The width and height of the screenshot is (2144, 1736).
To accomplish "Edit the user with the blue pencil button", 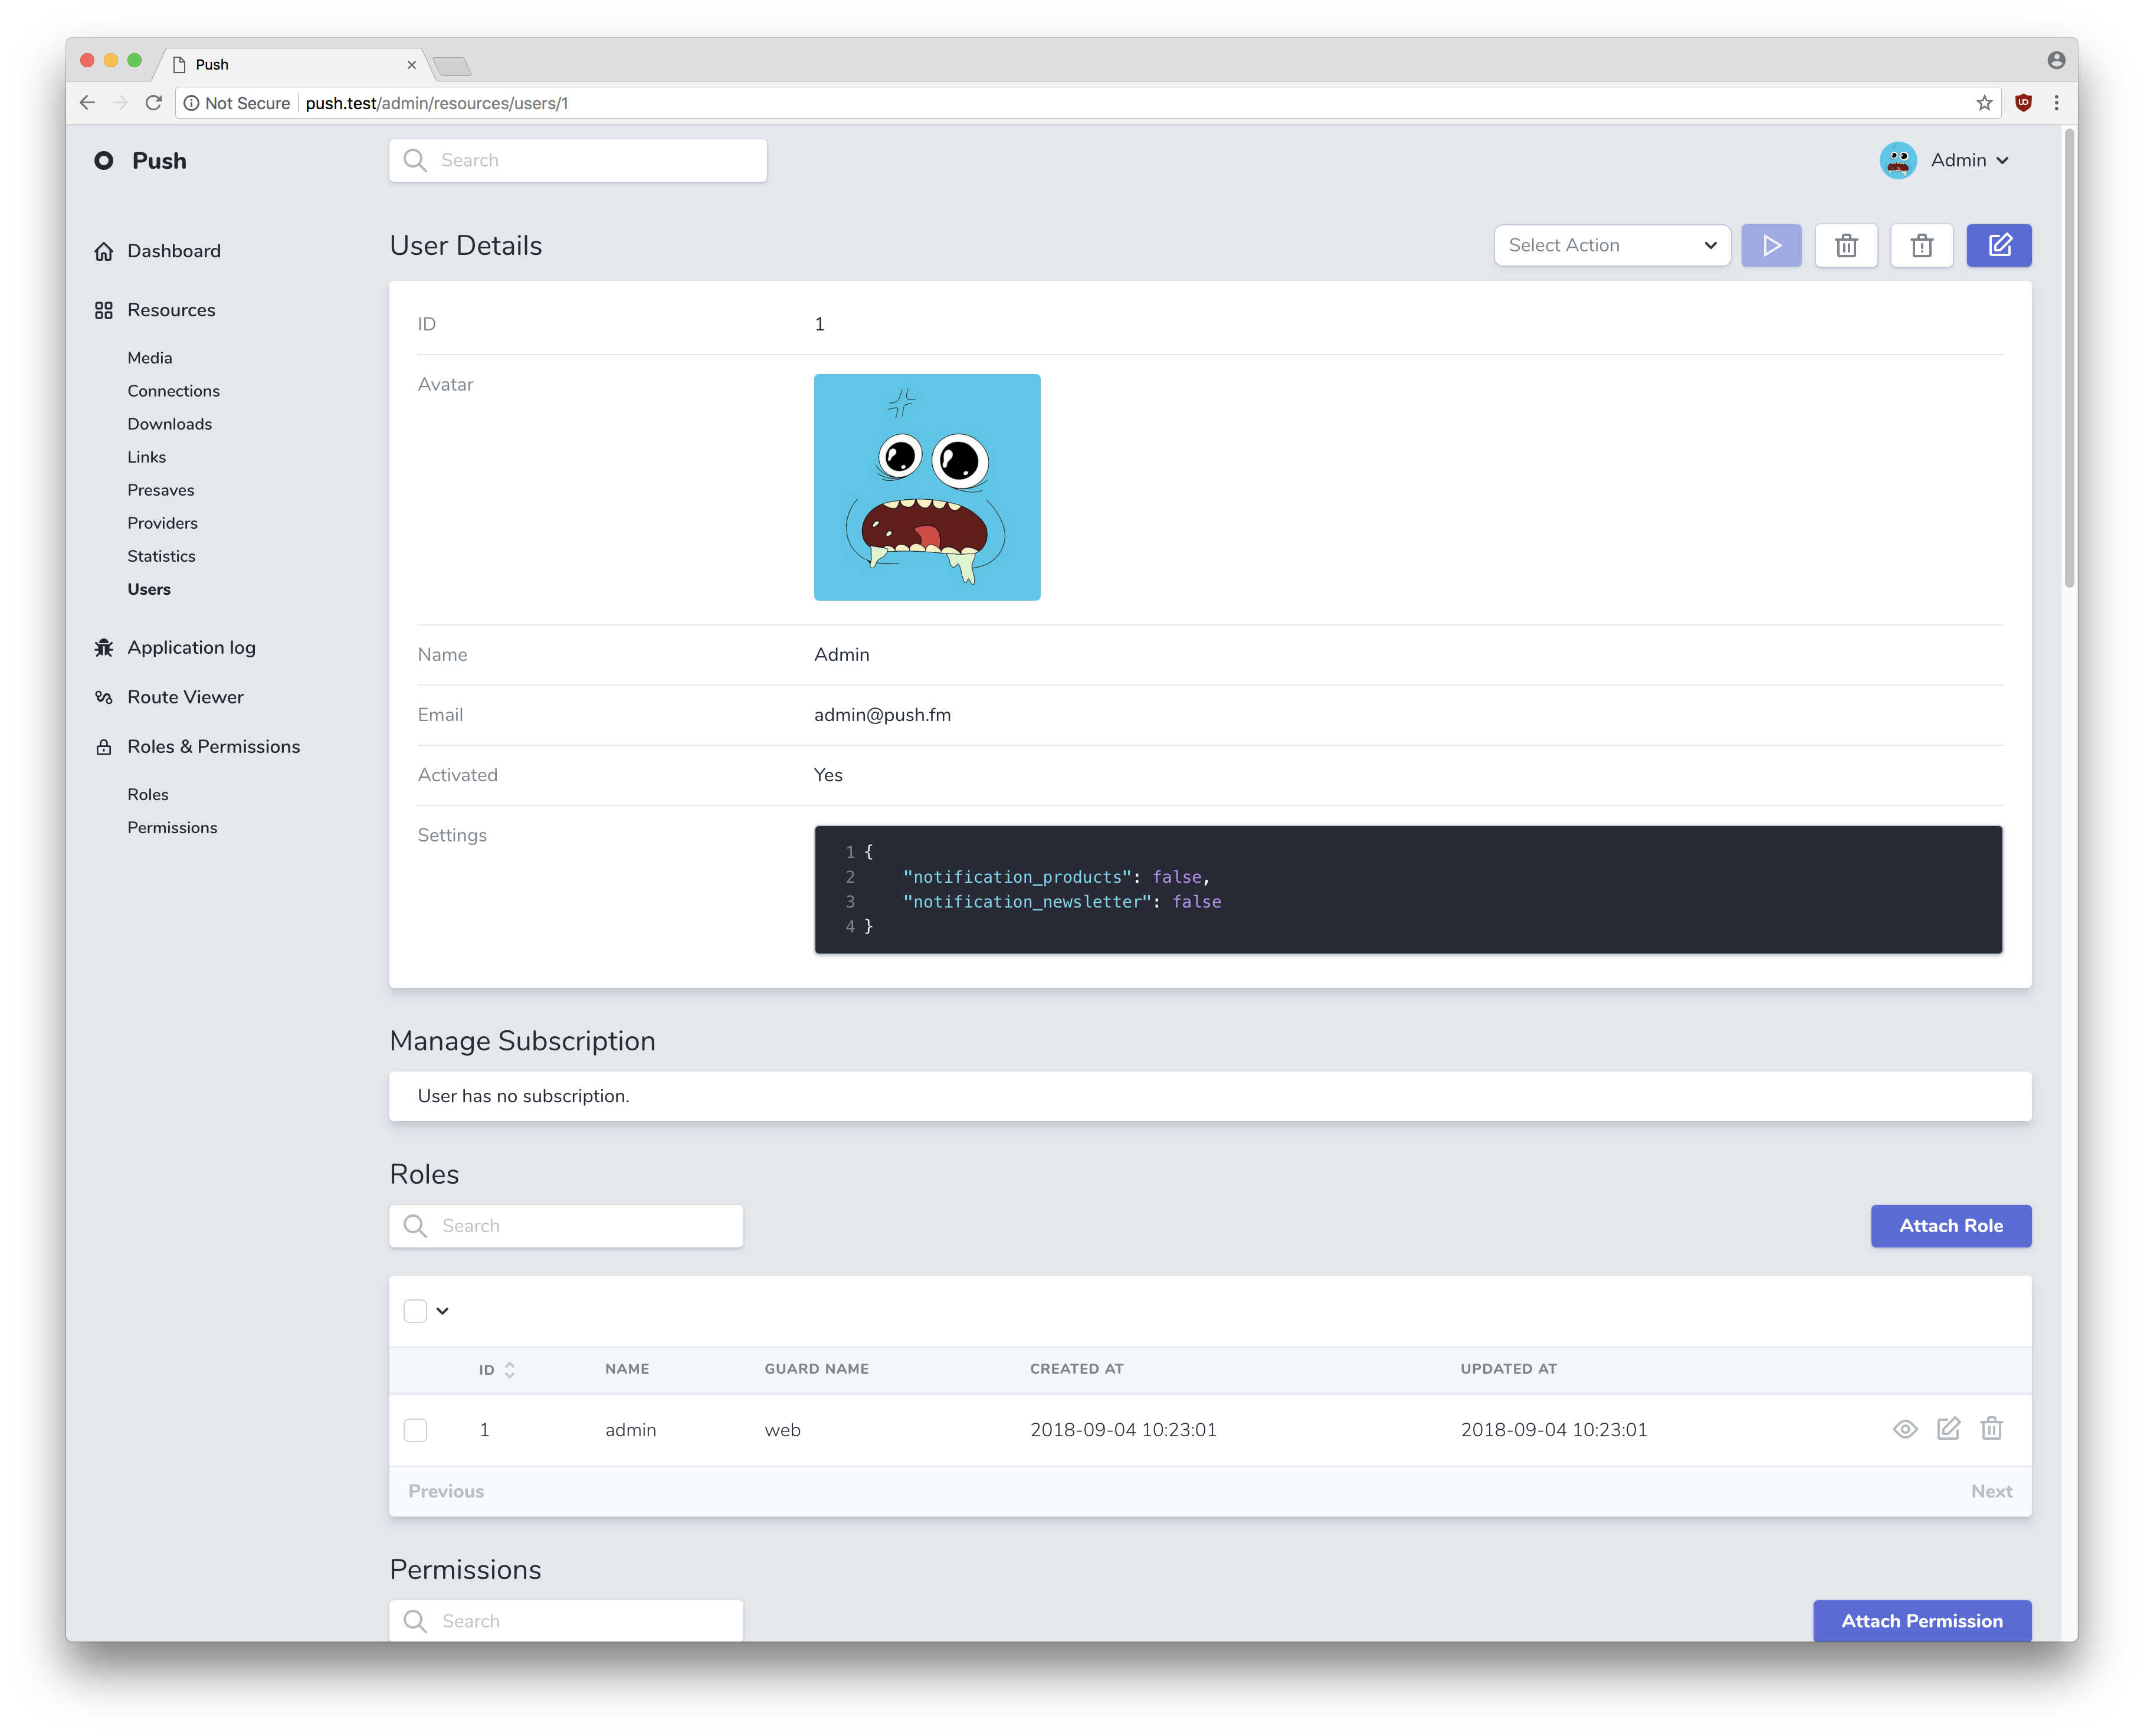I will click(x=1999, y=245).
